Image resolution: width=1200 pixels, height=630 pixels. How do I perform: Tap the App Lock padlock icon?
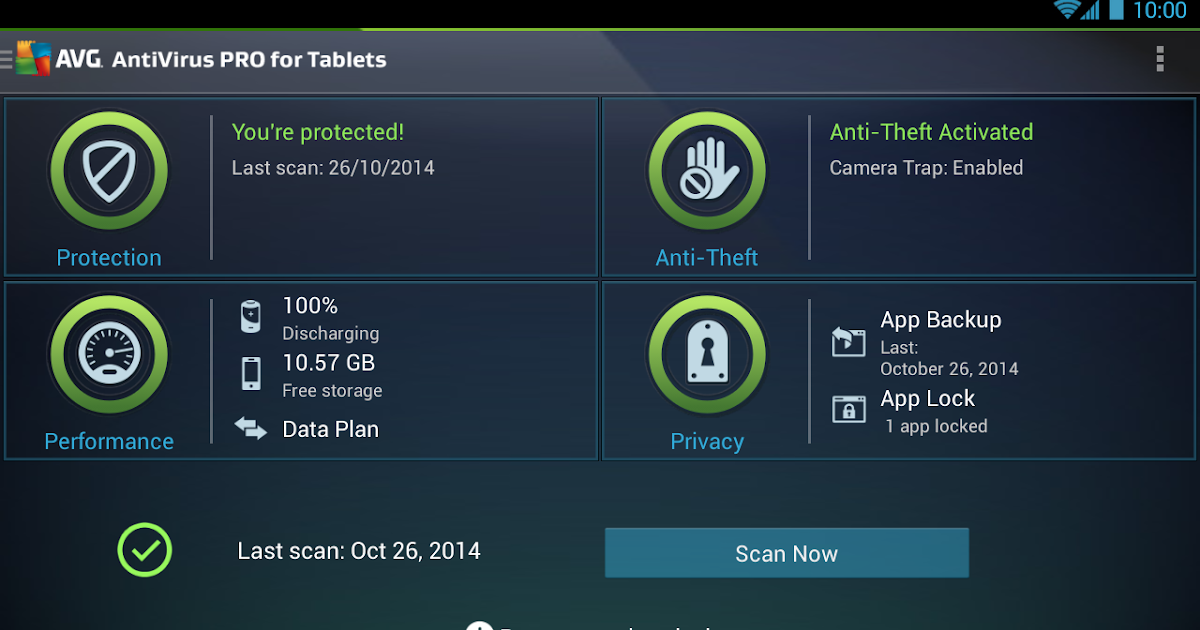848,409
